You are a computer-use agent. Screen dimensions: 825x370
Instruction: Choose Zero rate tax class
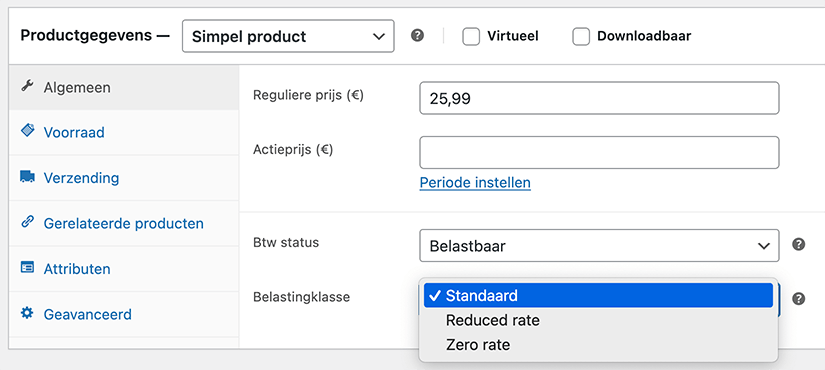click(x=598, y=345)
